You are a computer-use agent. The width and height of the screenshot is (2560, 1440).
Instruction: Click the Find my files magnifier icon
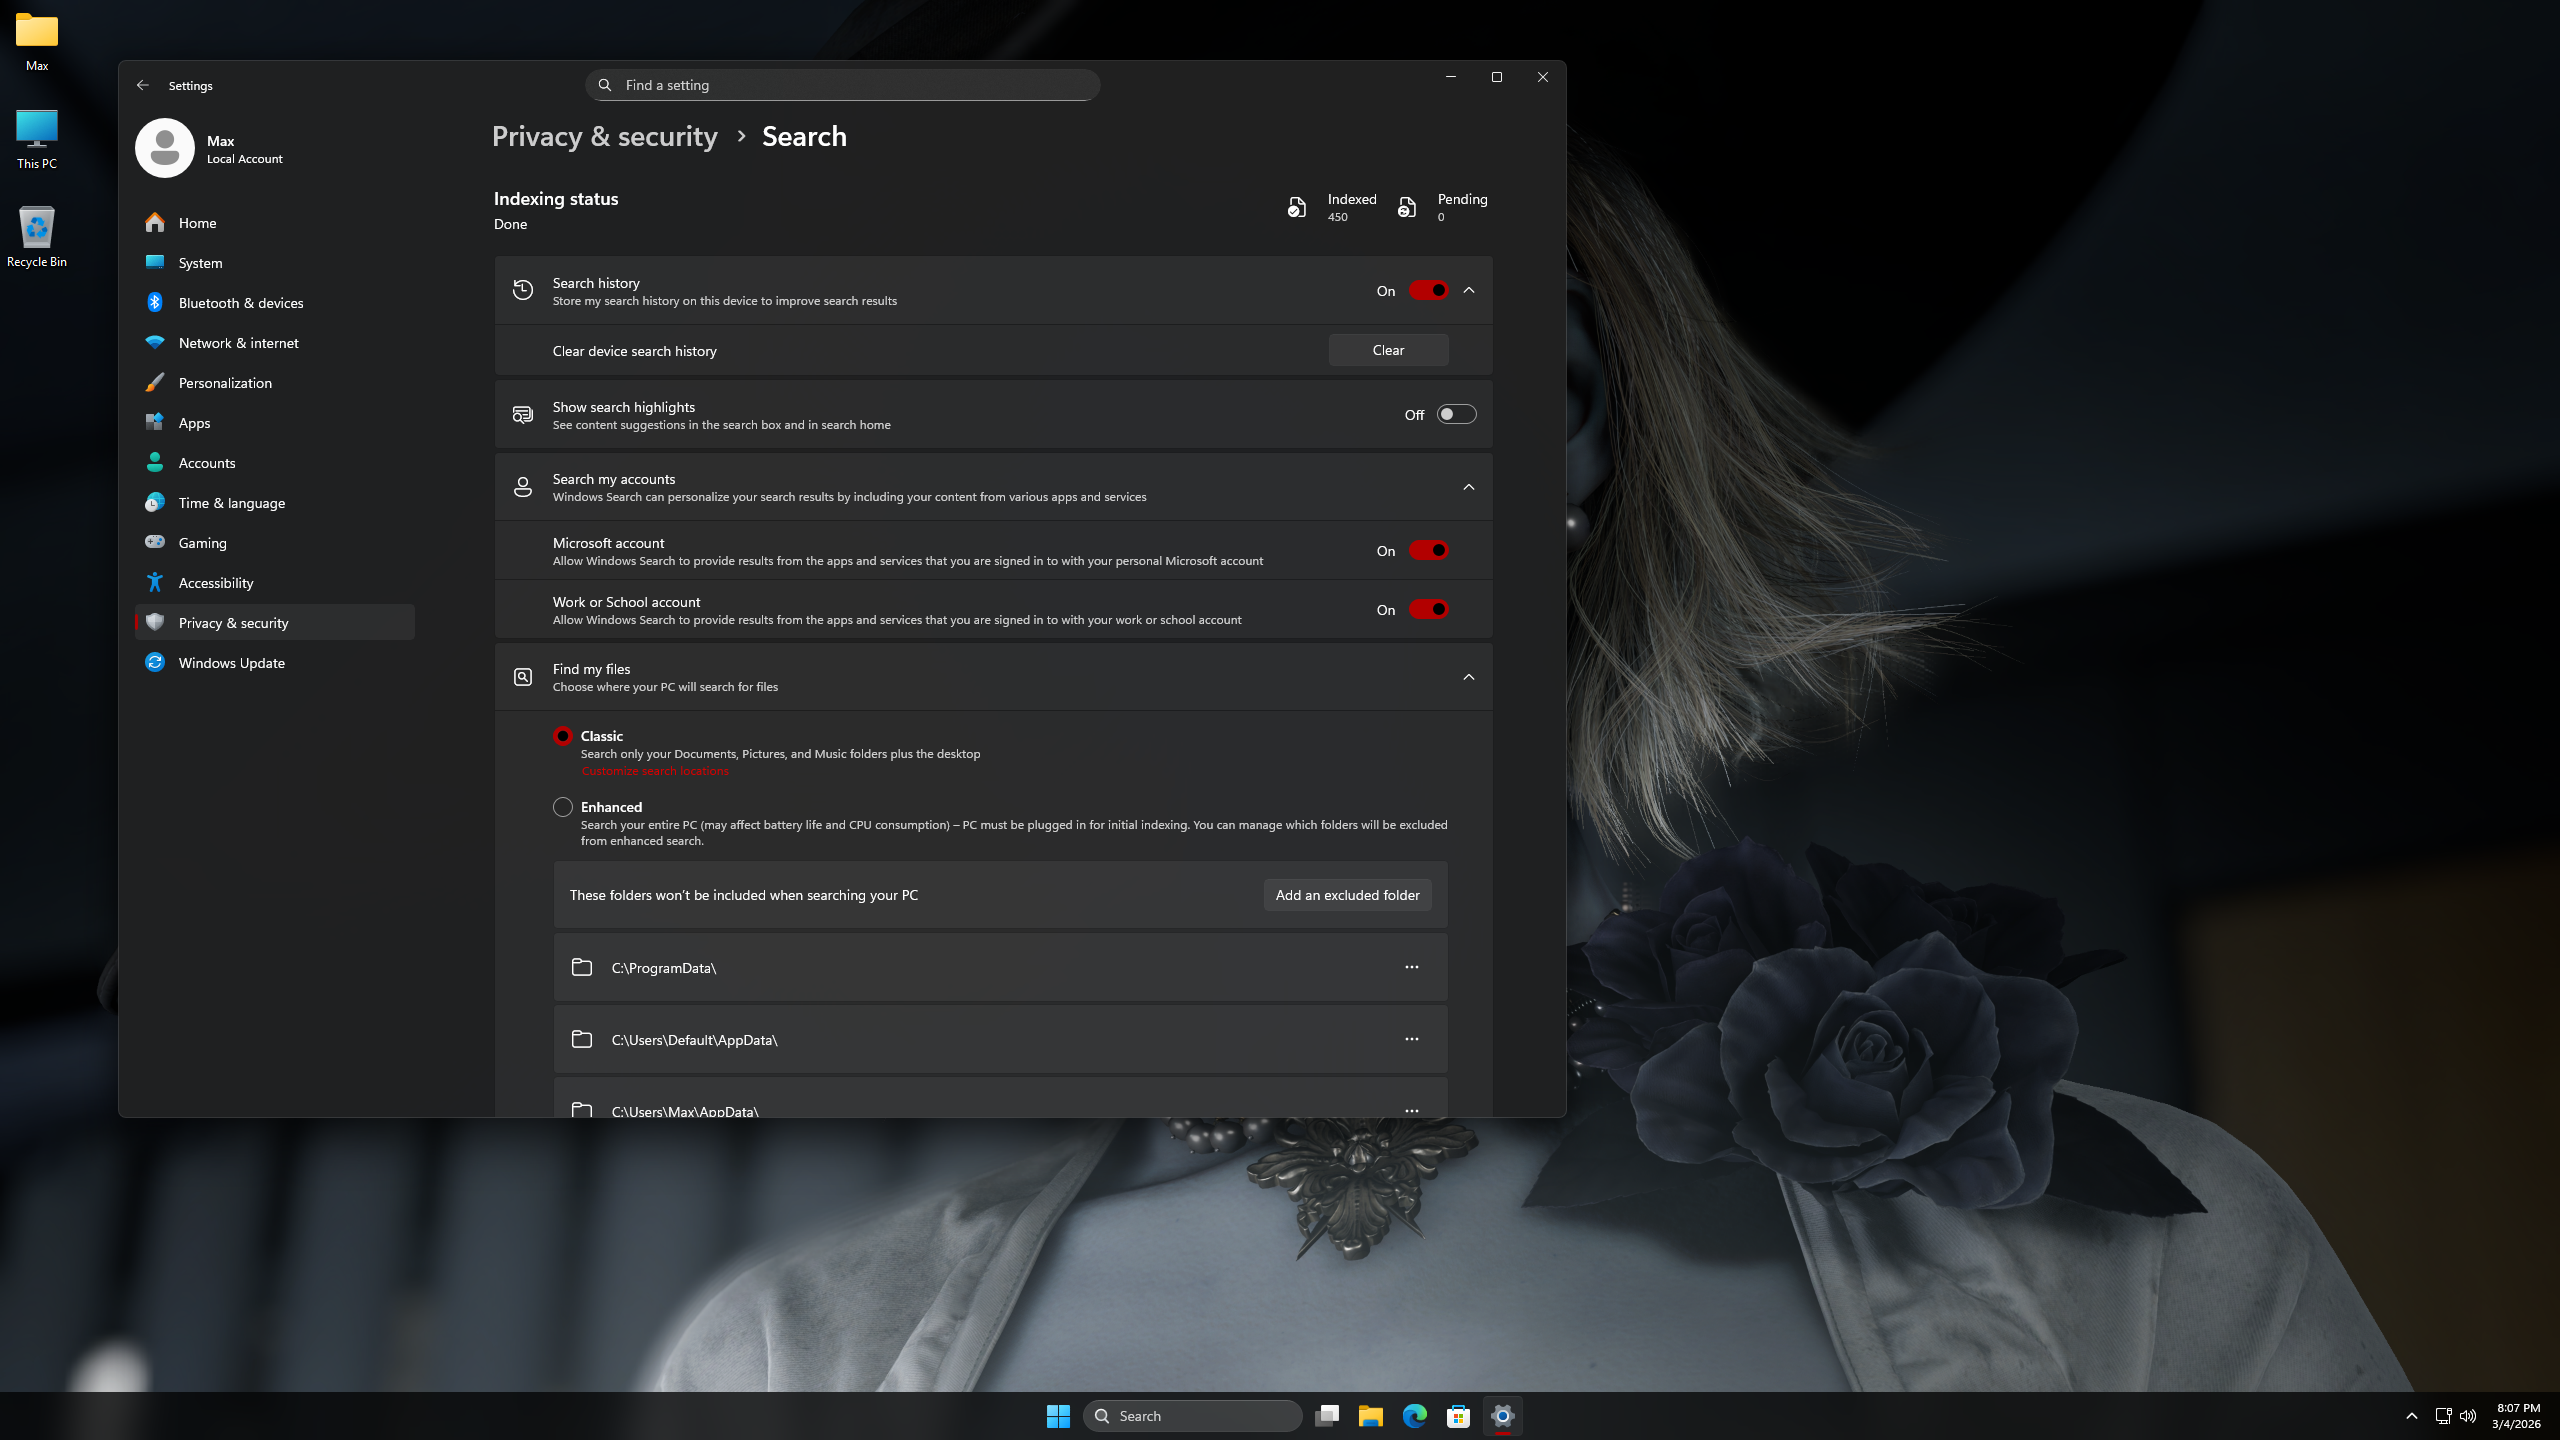pos(523,677)
